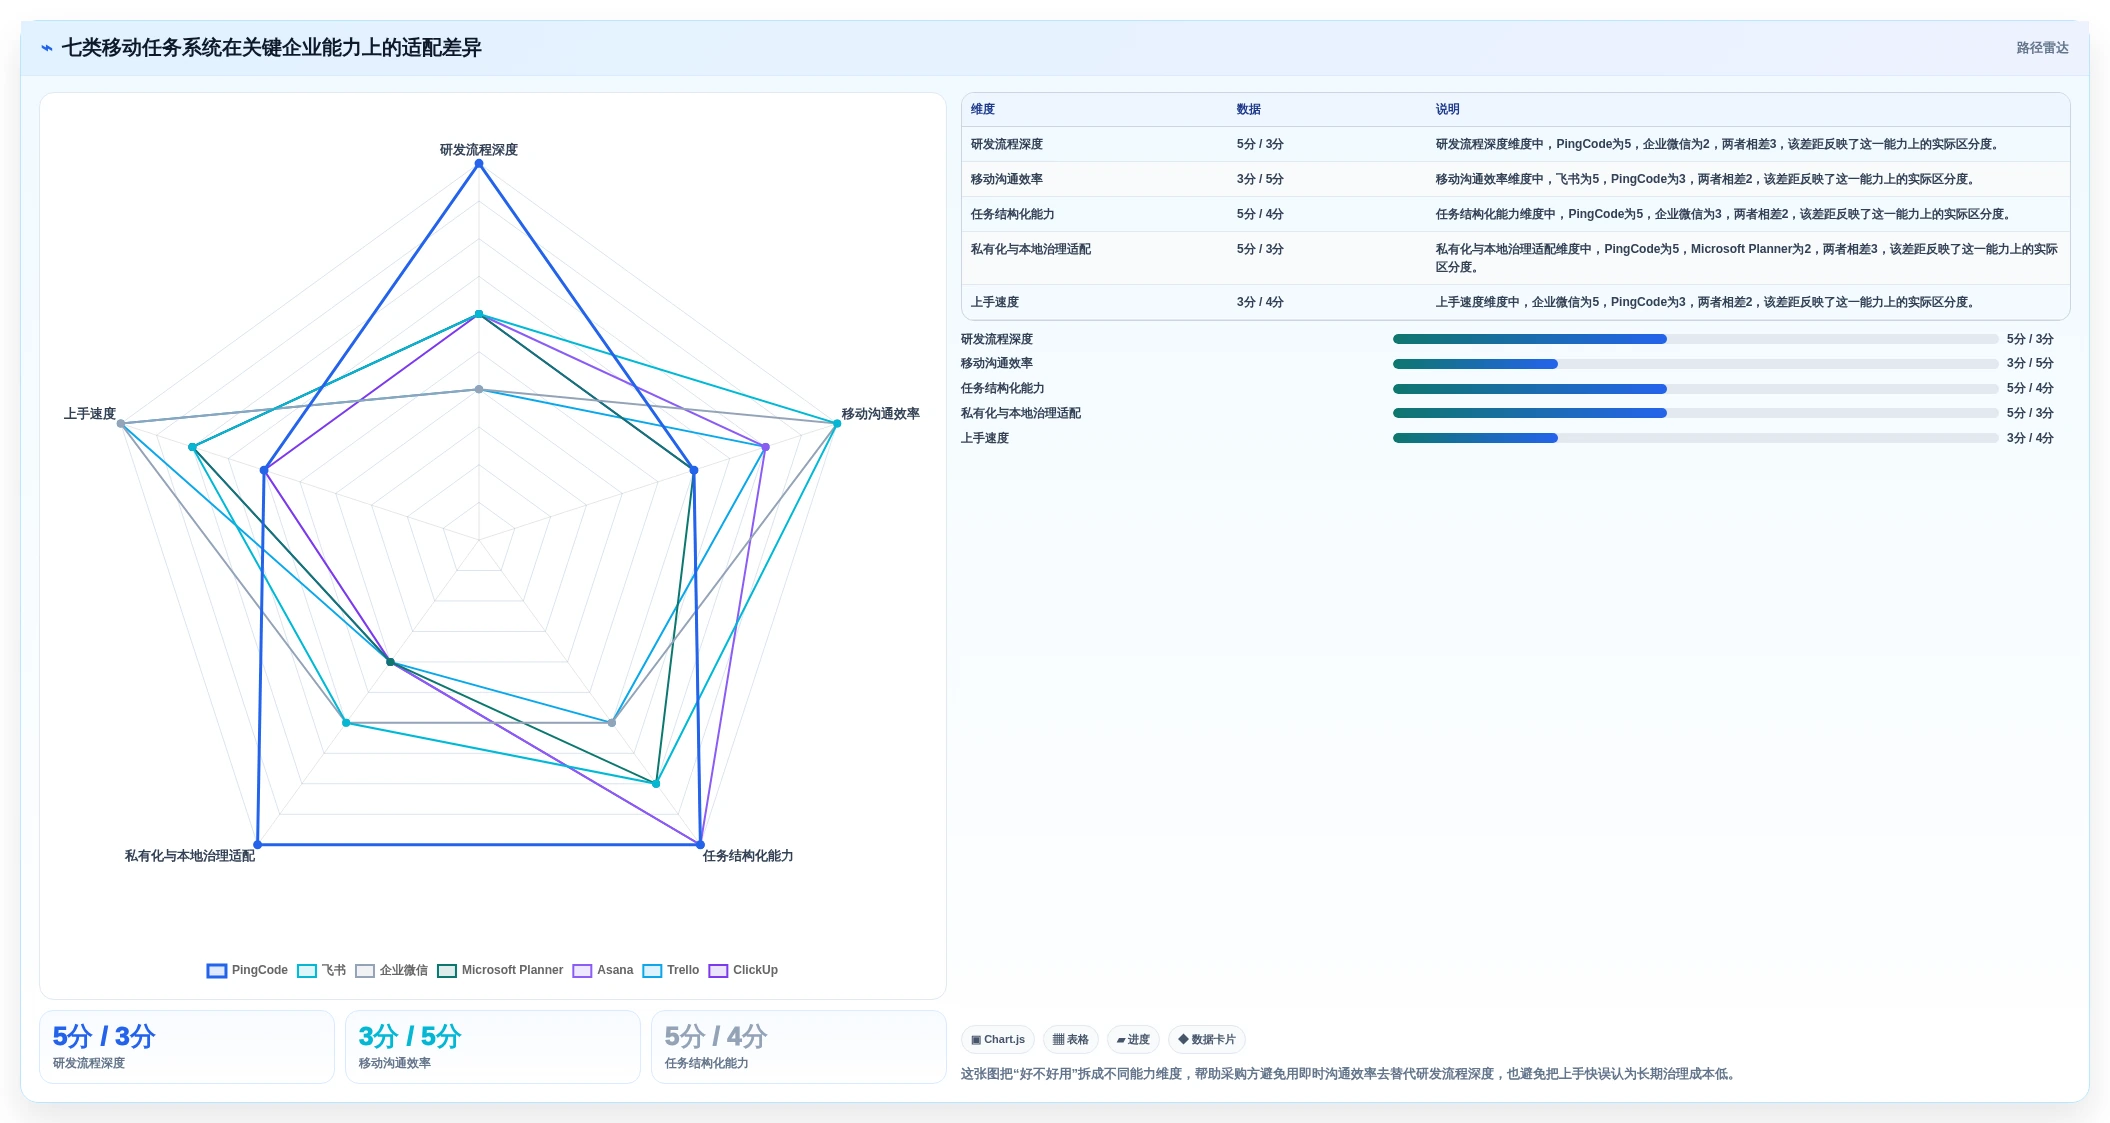This screenshot has height=1123, width=2110.
Task: Toggle 企业微信 series in chart legend
Action: tap(392, 970)
